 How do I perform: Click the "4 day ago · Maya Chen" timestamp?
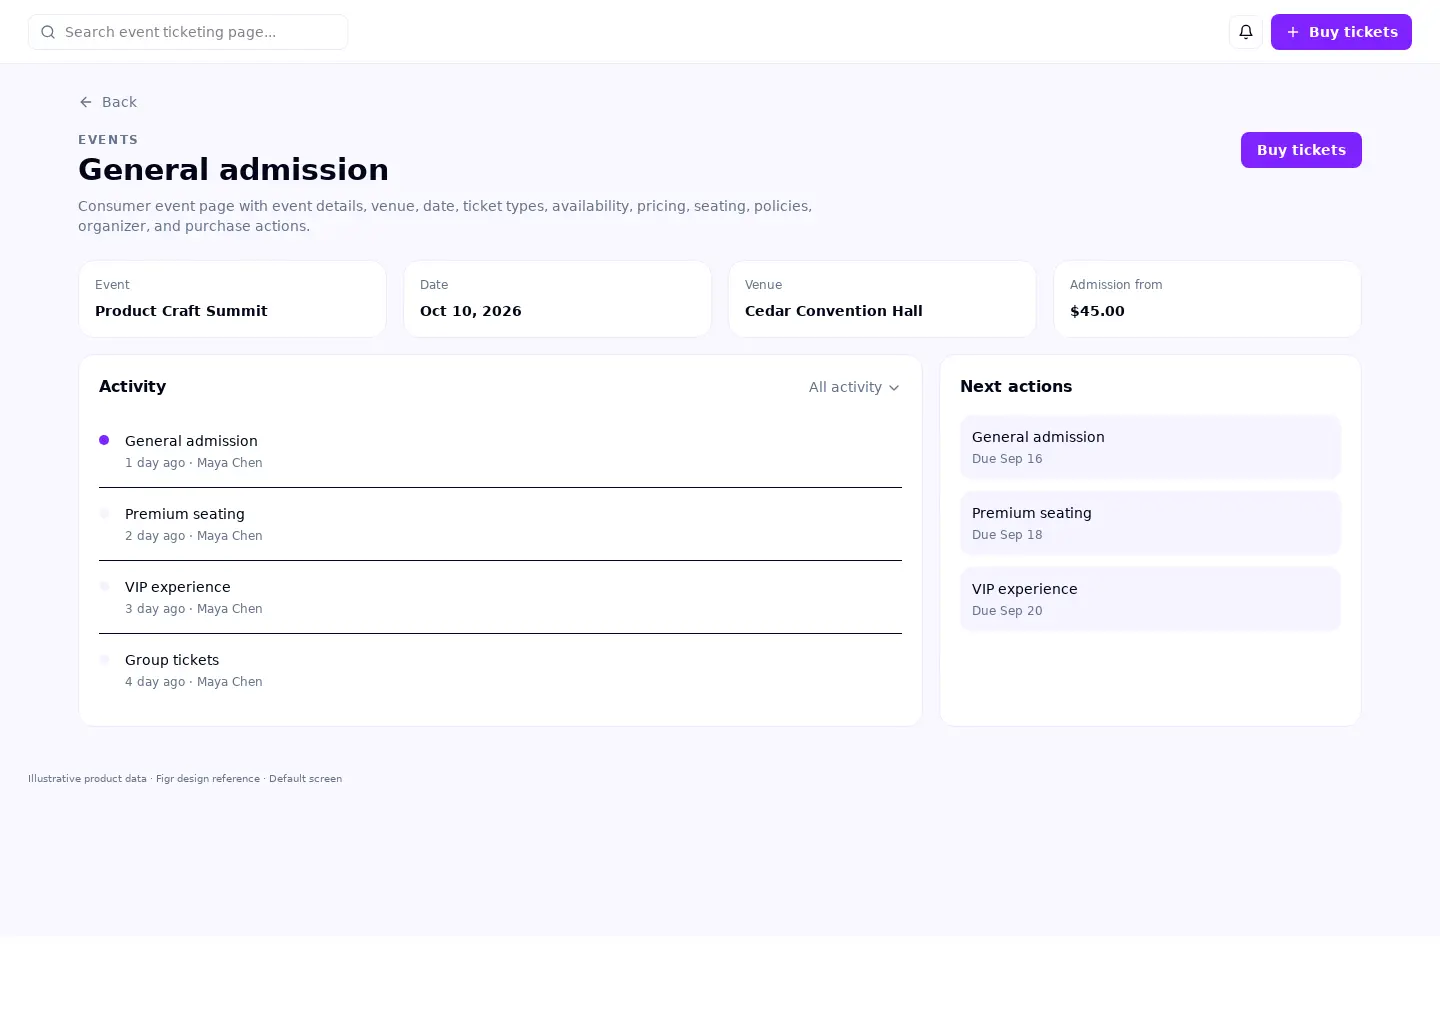(x=194, y=682)
